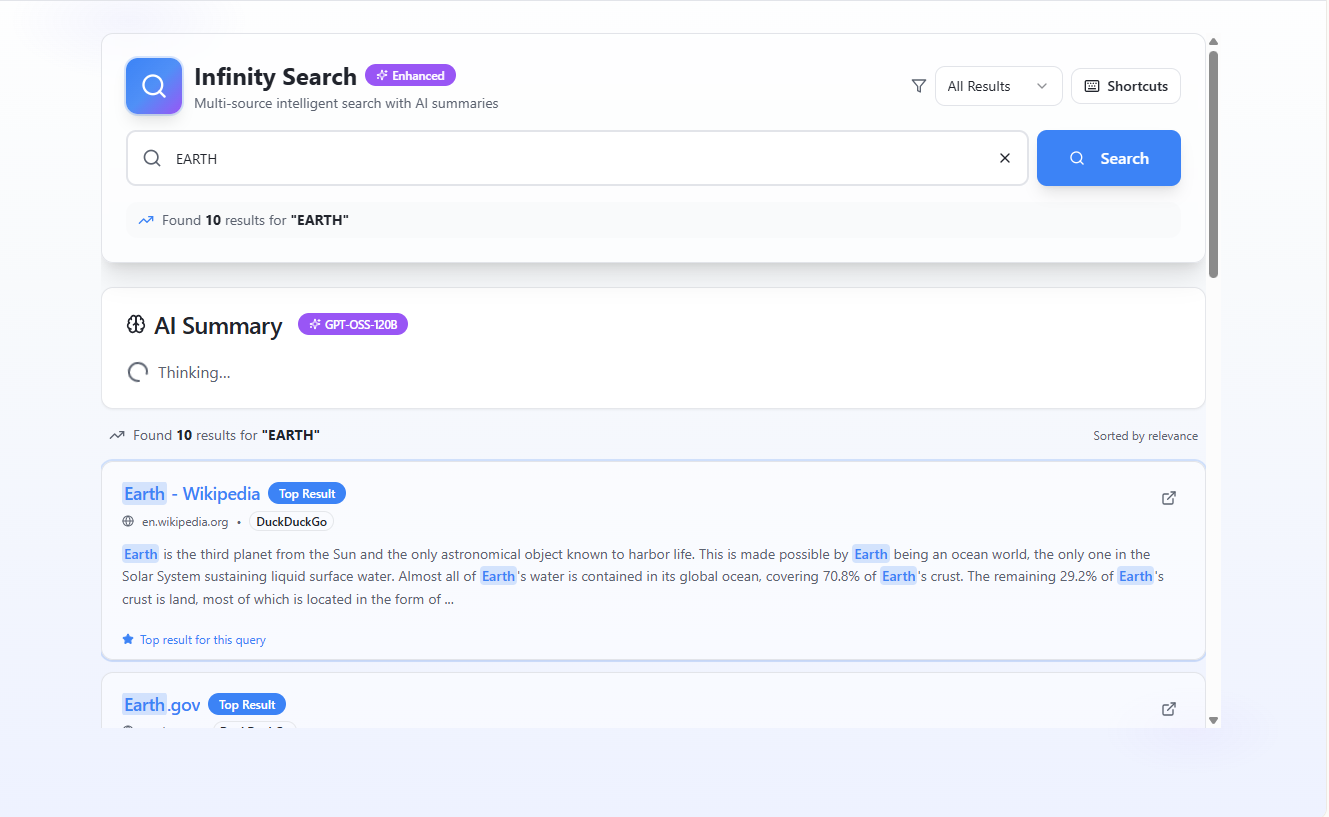Expand the GPT-OSS-120B model badge
1329x817 pixels.
click(x=352, y=323)
